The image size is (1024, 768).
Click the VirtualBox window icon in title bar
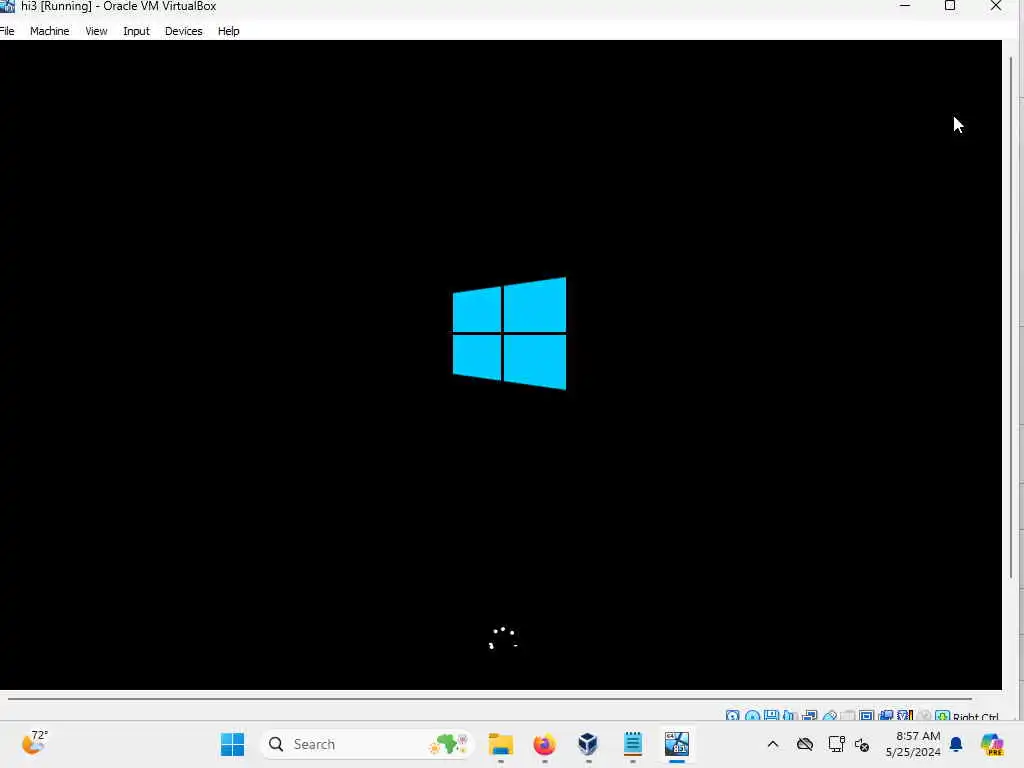(x=7, y=6)
